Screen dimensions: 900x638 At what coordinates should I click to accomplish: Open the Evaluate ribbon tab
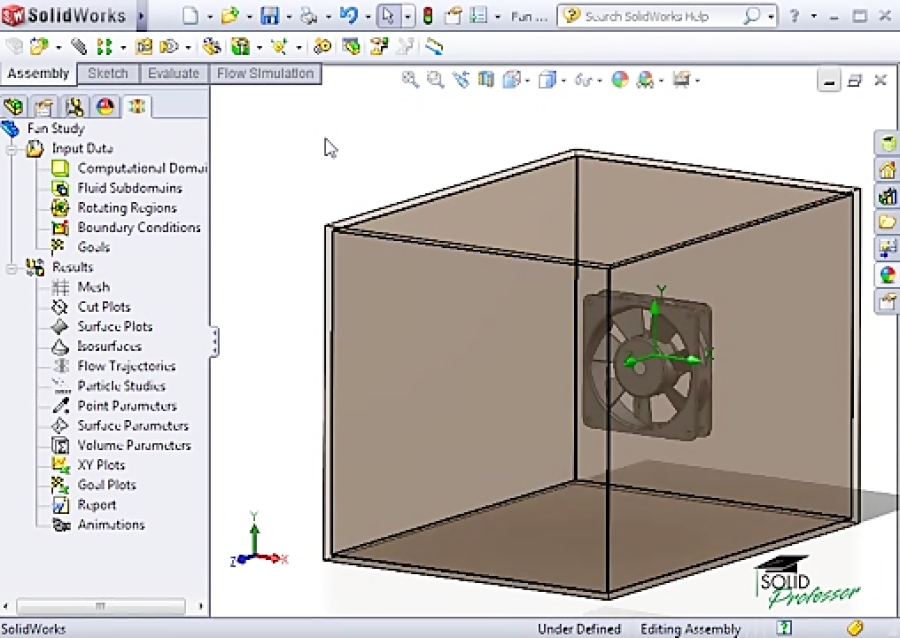[x=175, y=73]
